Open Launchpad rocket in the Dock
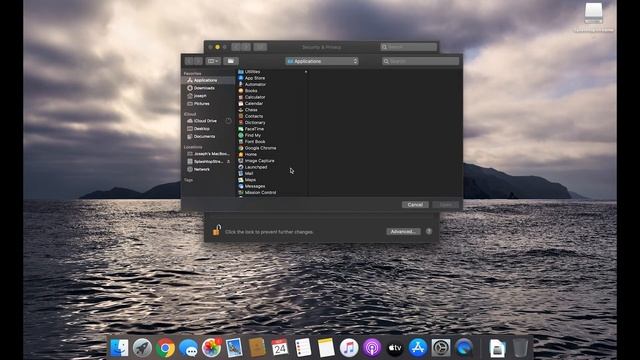The height and width of the screenshot is (360, 640). pyautogui.click(x=142, y=348)
